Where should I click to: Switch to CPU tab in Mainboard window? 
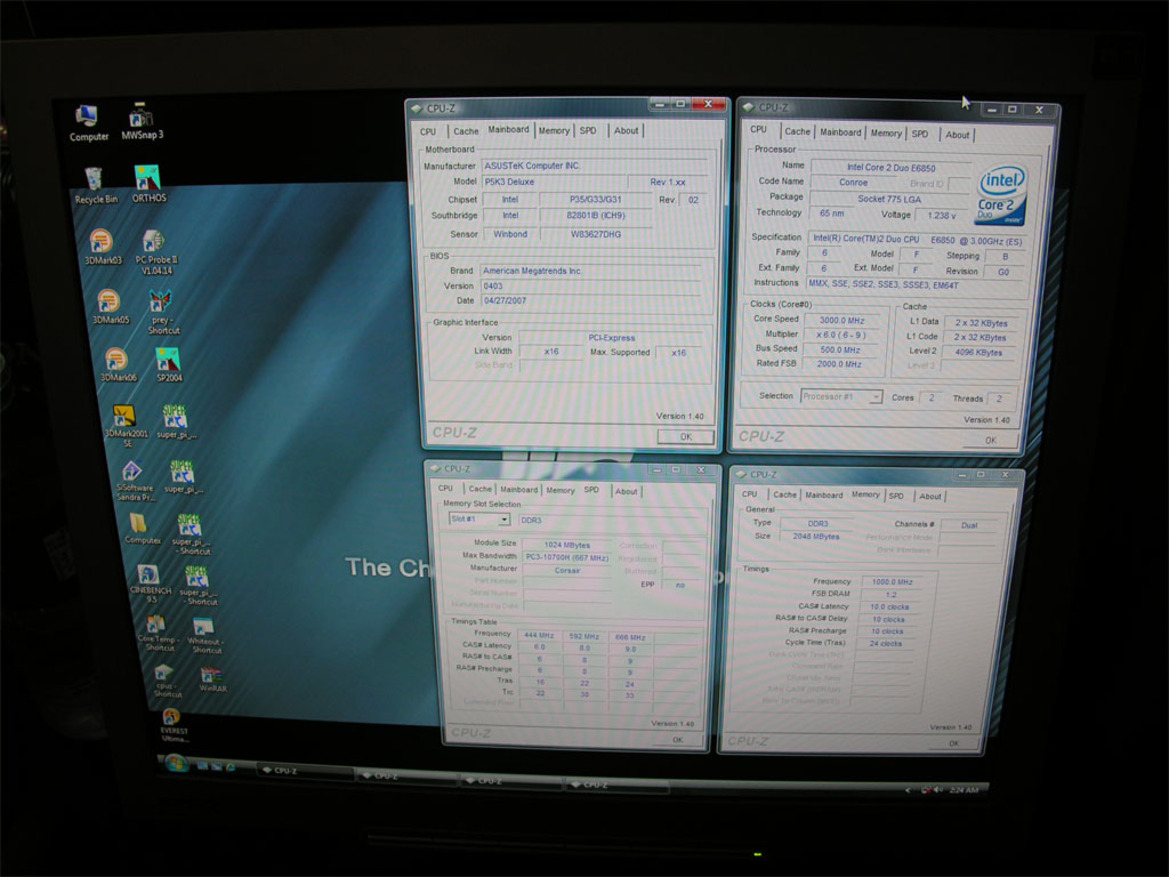coord(428,131)
